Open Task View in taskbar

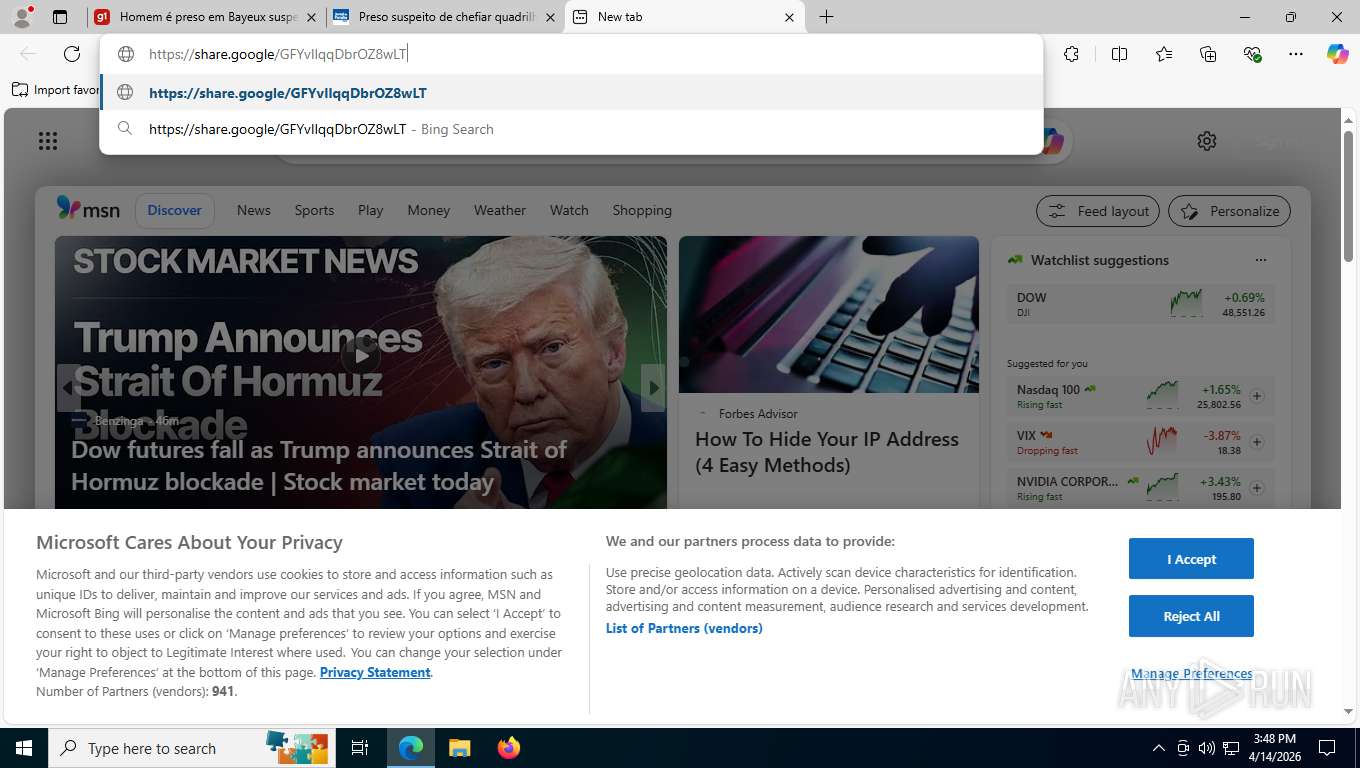360,748
